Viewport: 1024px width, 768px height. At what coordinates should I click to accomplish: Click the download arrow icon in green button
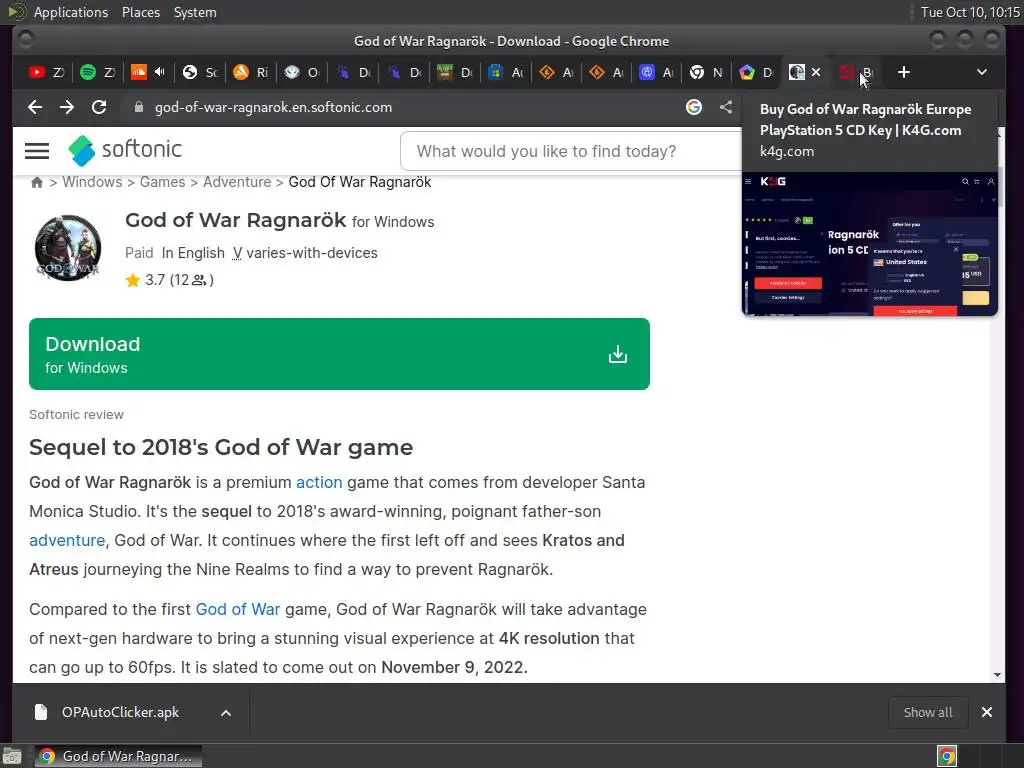(618, 355)
